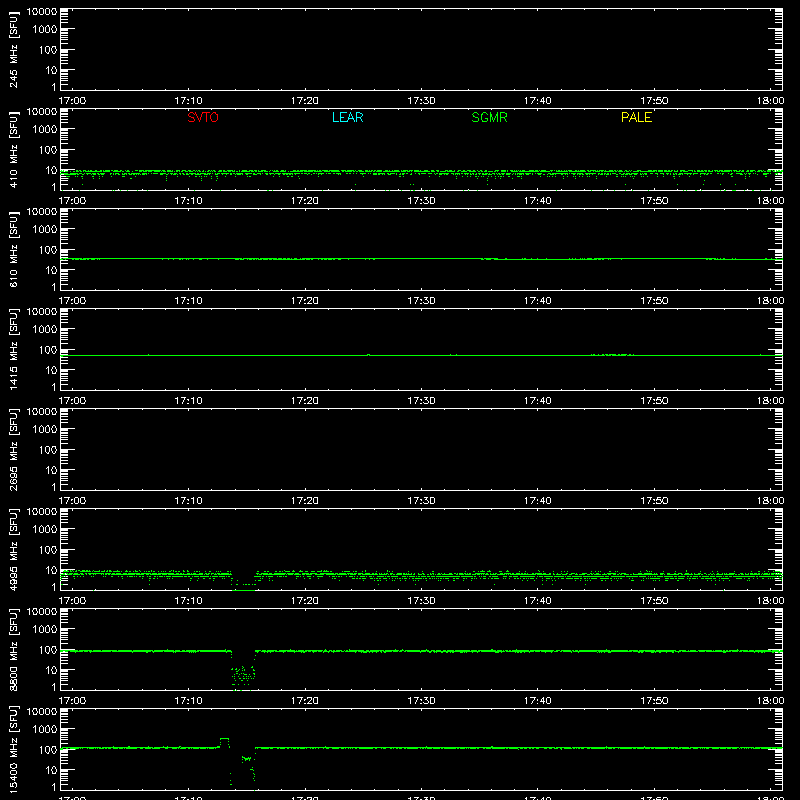The width and height of the screenshot is (800, 800).
Task: Click 17:20 label under the 8800 MHz panel
Action: click(305, 701)
